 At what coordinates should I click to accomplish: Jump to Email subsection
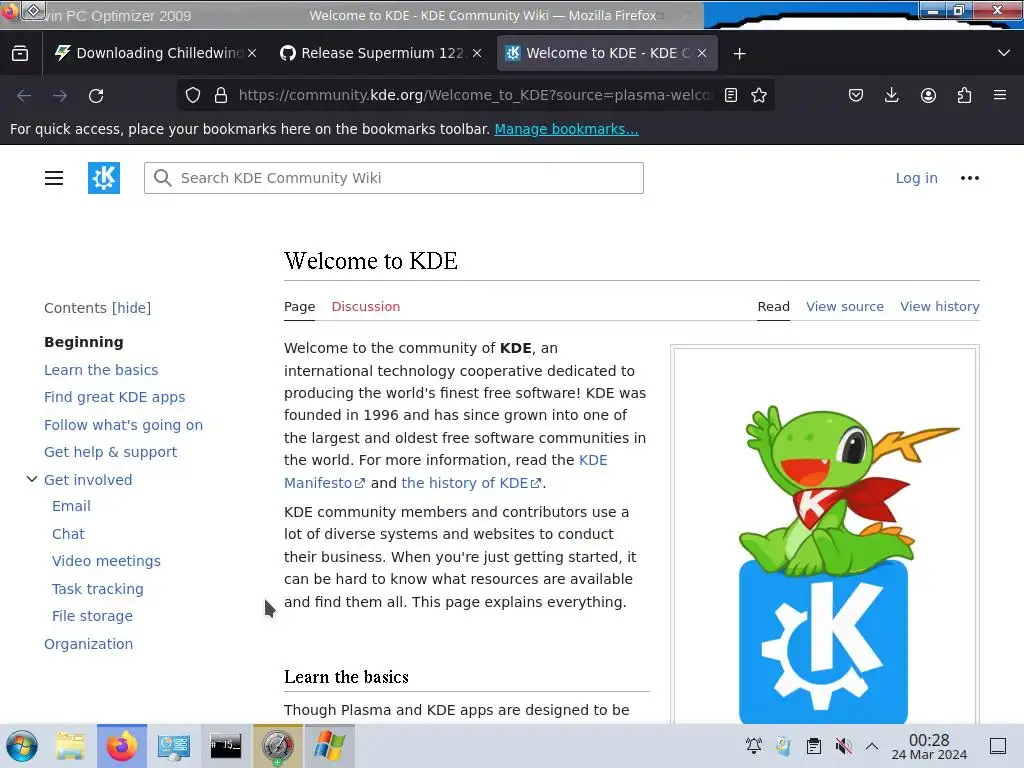[71, 506]
